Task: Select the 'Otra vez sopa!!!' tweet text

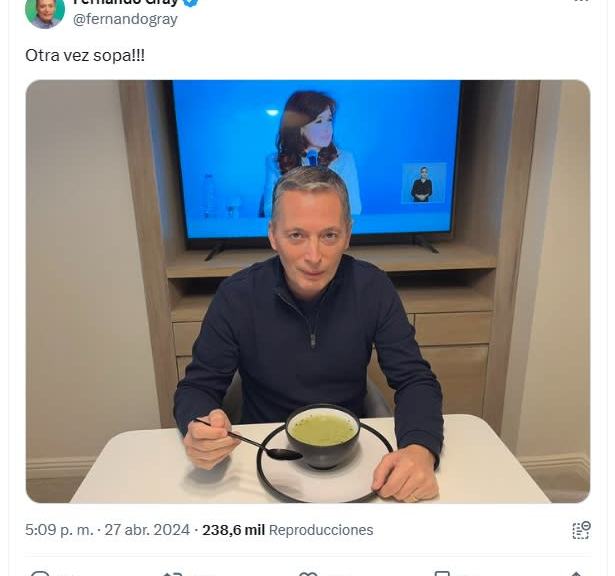Action: tap(85, 55)
